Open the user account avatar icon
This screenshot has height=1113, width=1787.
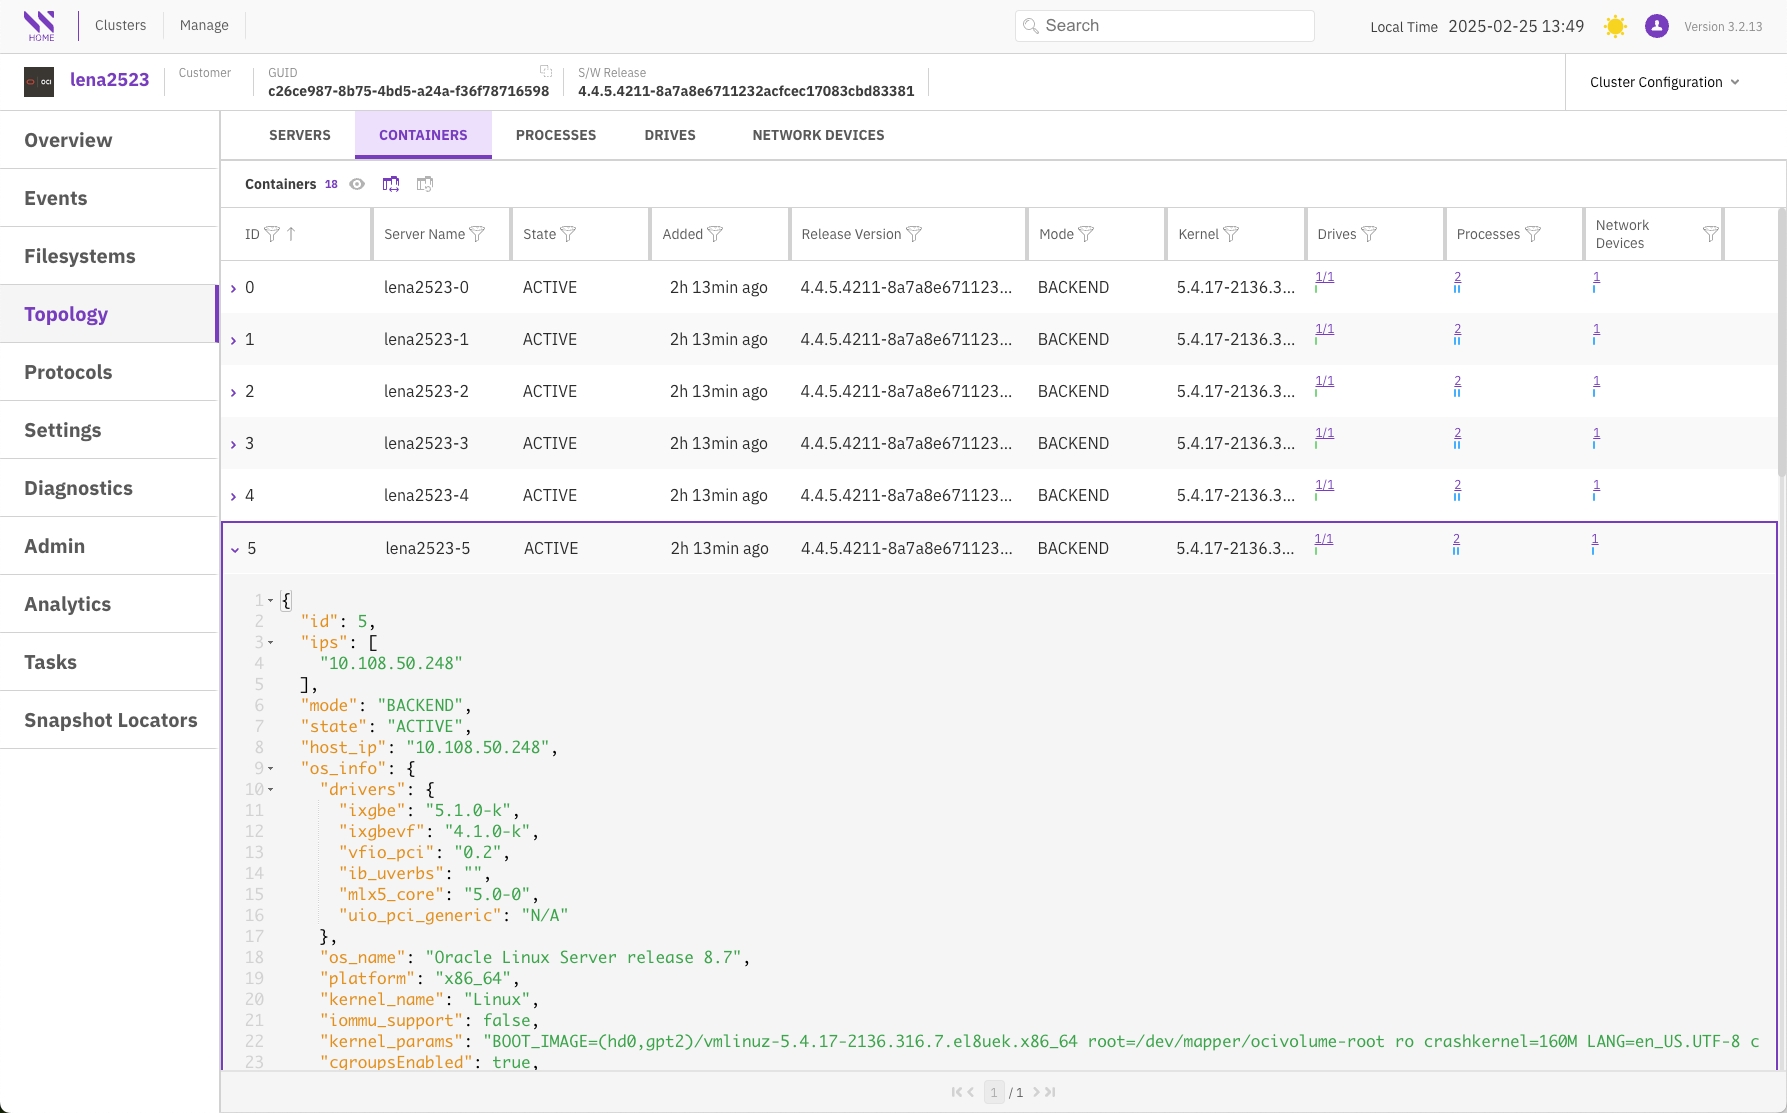click(x=1656, y=26)
